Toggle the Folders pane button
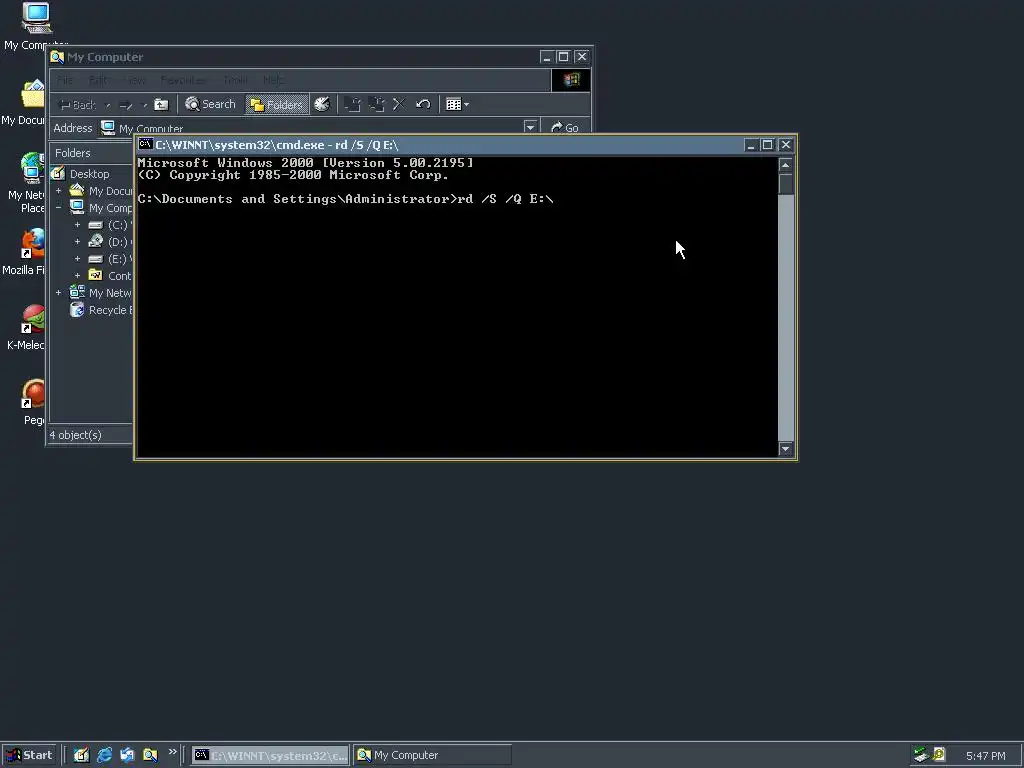This screenshot has height=768, width=1024. pos(277,104)
